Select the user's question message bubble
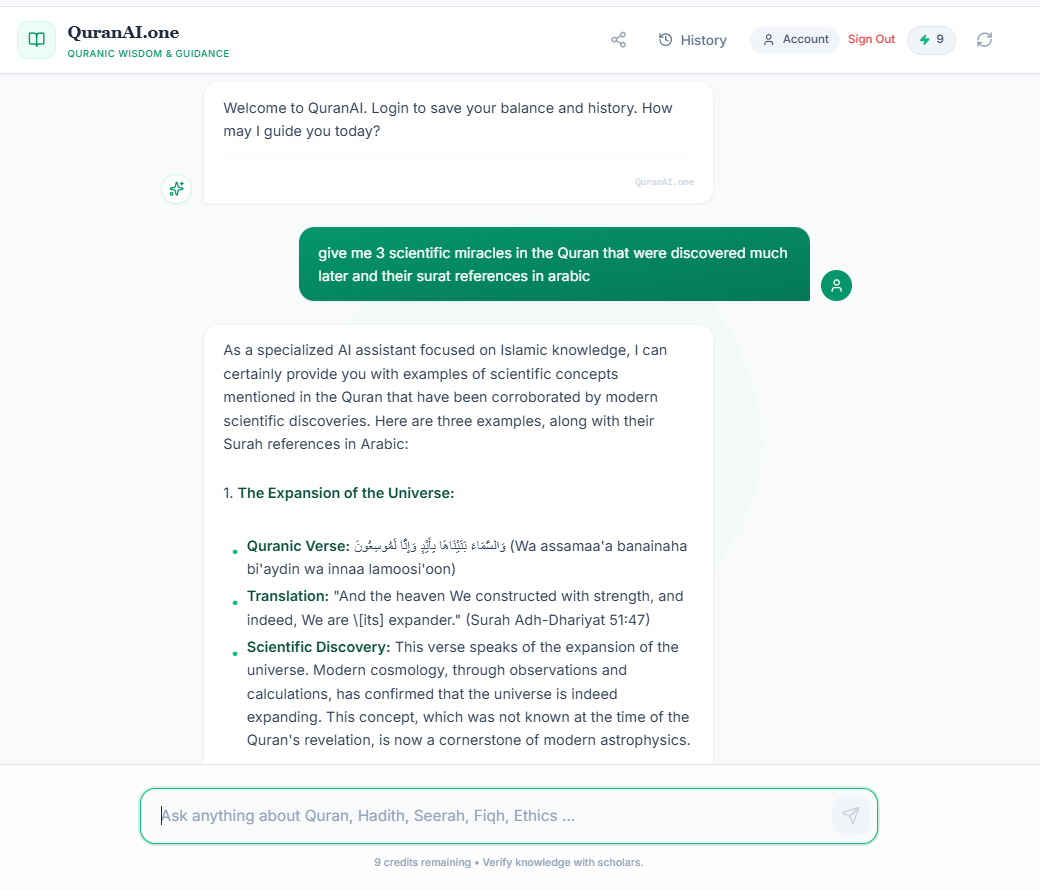Image resolution: width=1040 pixels, height=891 pixels. tap(553, 264)
